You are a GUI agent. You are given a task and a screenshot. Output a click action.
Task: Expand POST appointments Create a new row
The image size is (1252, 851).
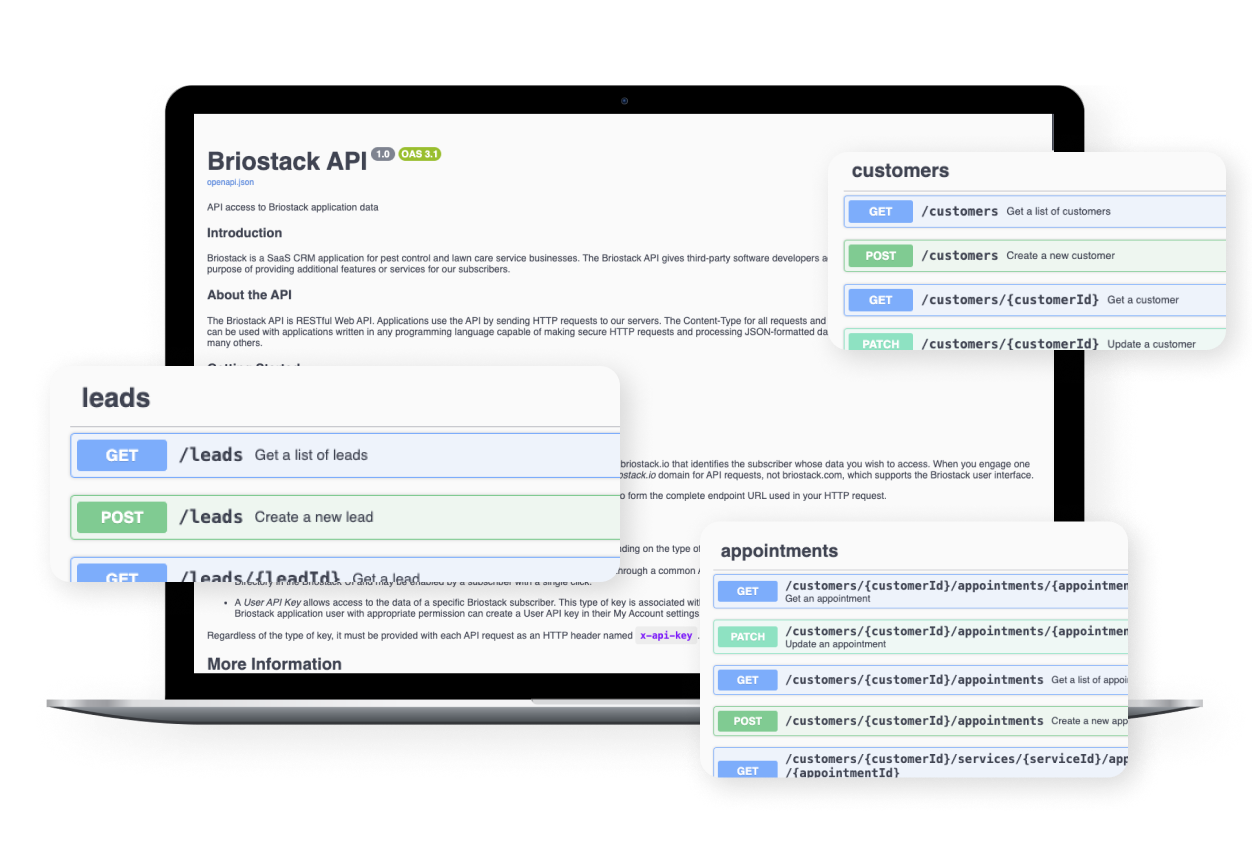click(x=921, y=720)
